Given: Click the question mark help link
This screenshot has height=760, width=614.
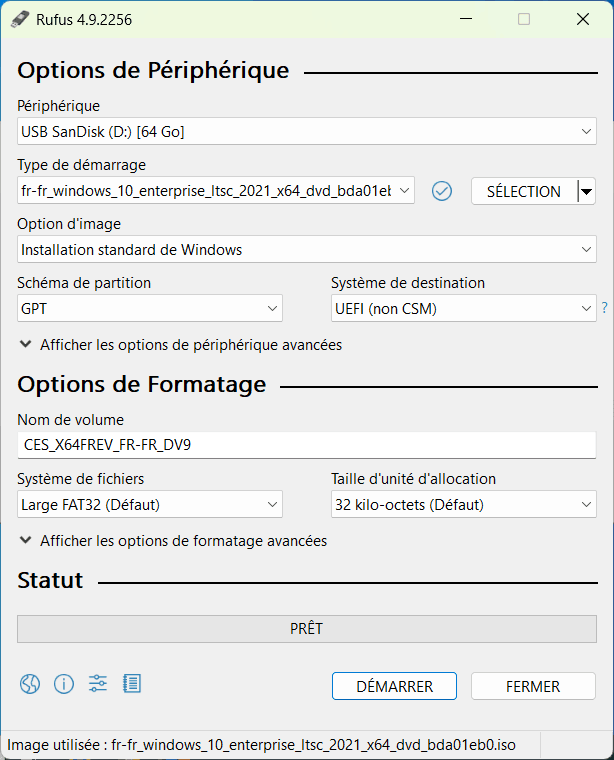Looking at the screenshot, I should coord(604,307).
